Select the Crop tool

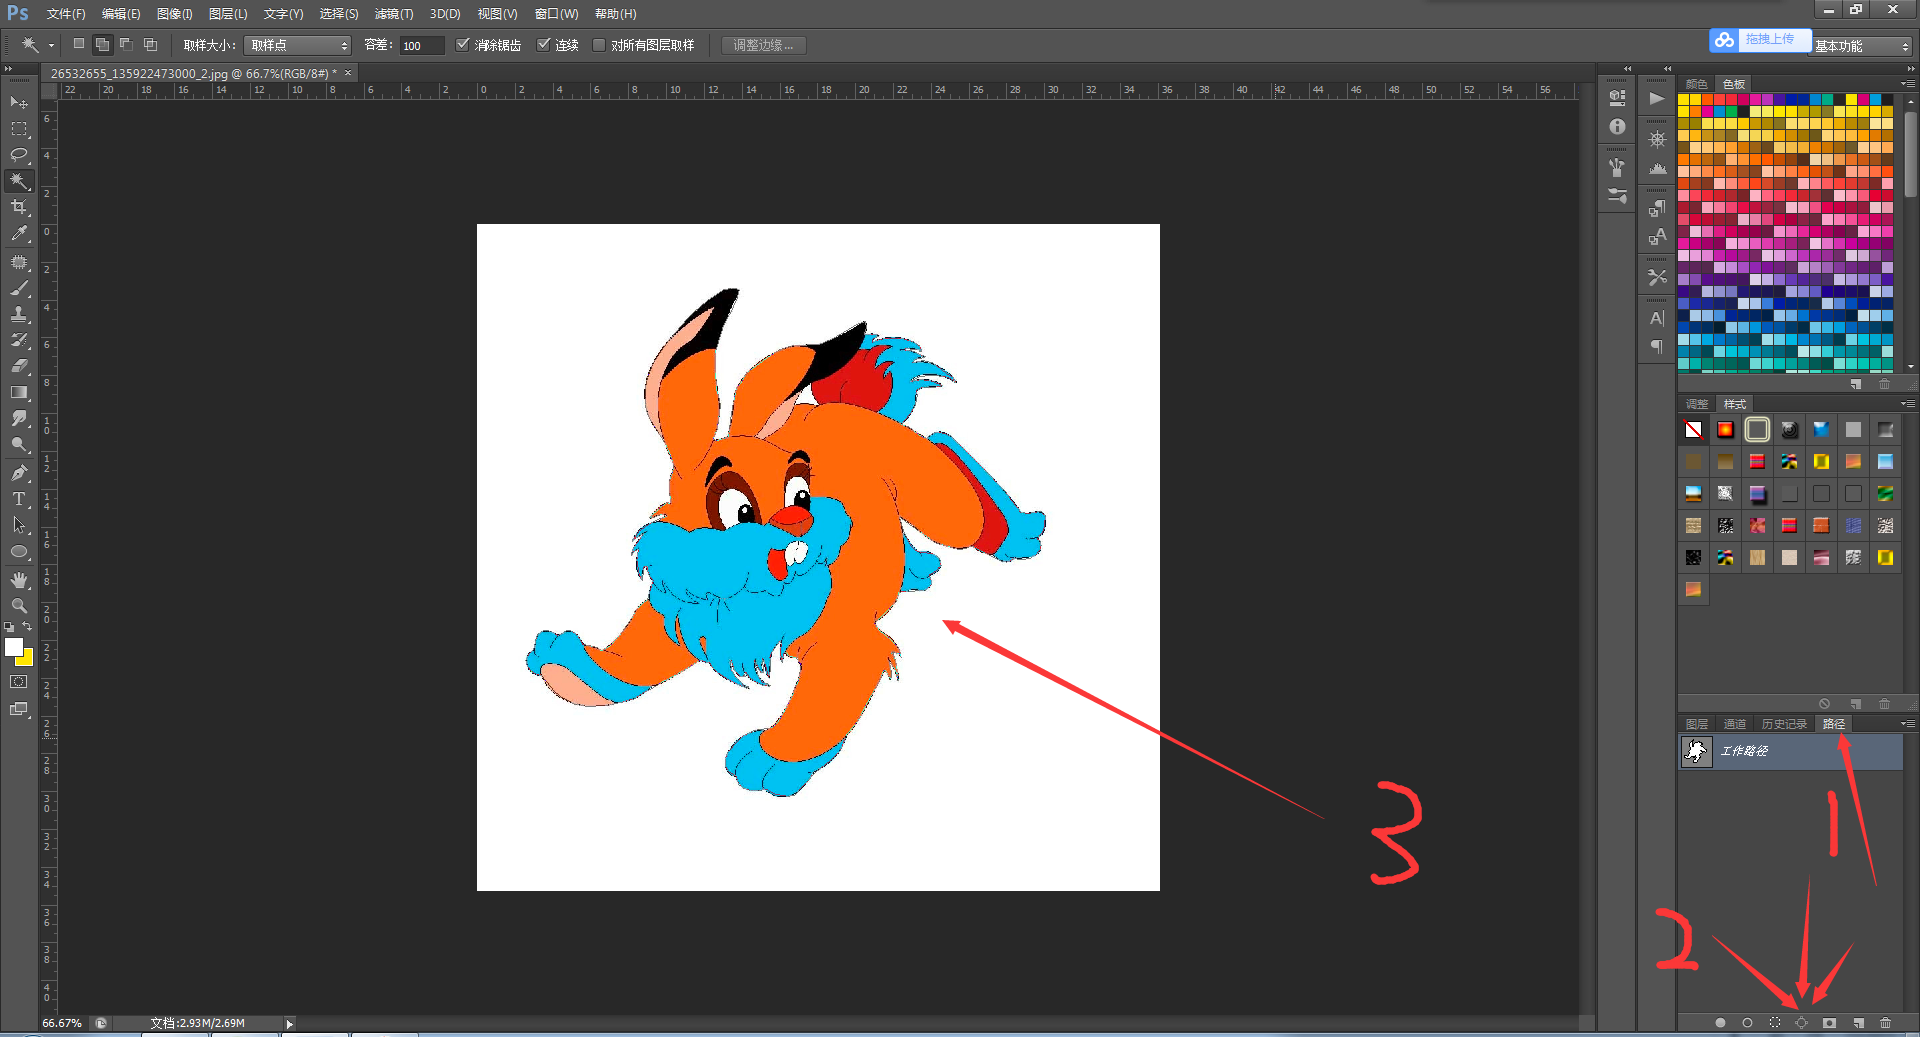tap(19, 207)
